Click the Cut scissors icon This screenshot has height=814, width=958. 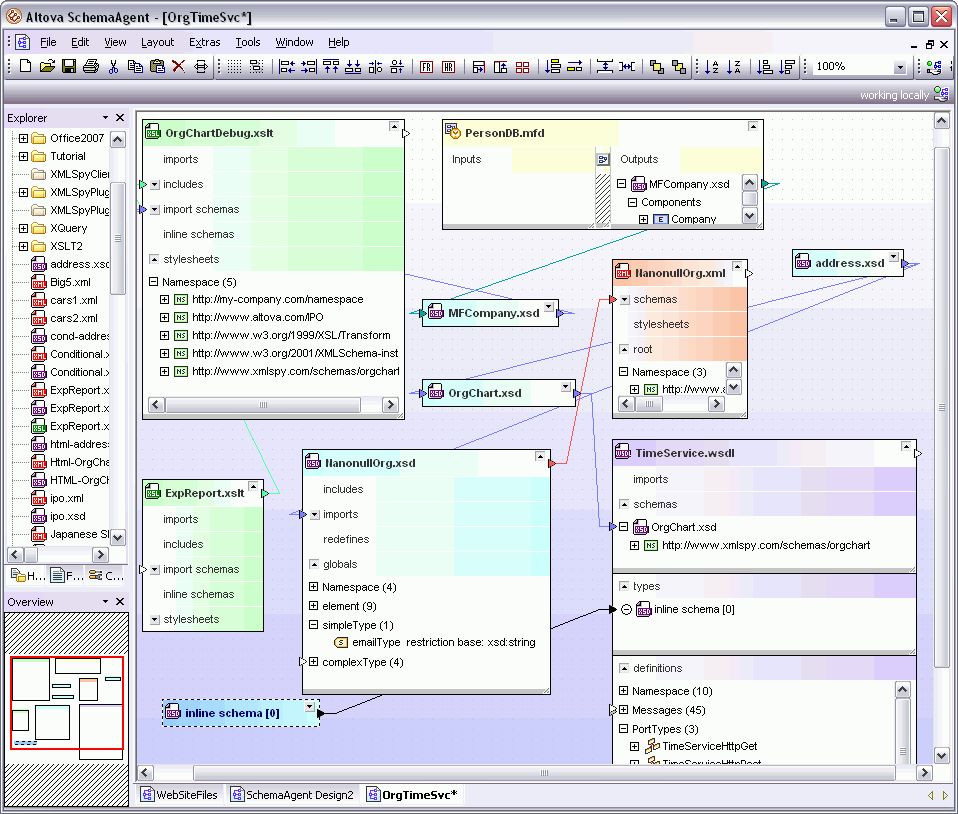(113, 67)
